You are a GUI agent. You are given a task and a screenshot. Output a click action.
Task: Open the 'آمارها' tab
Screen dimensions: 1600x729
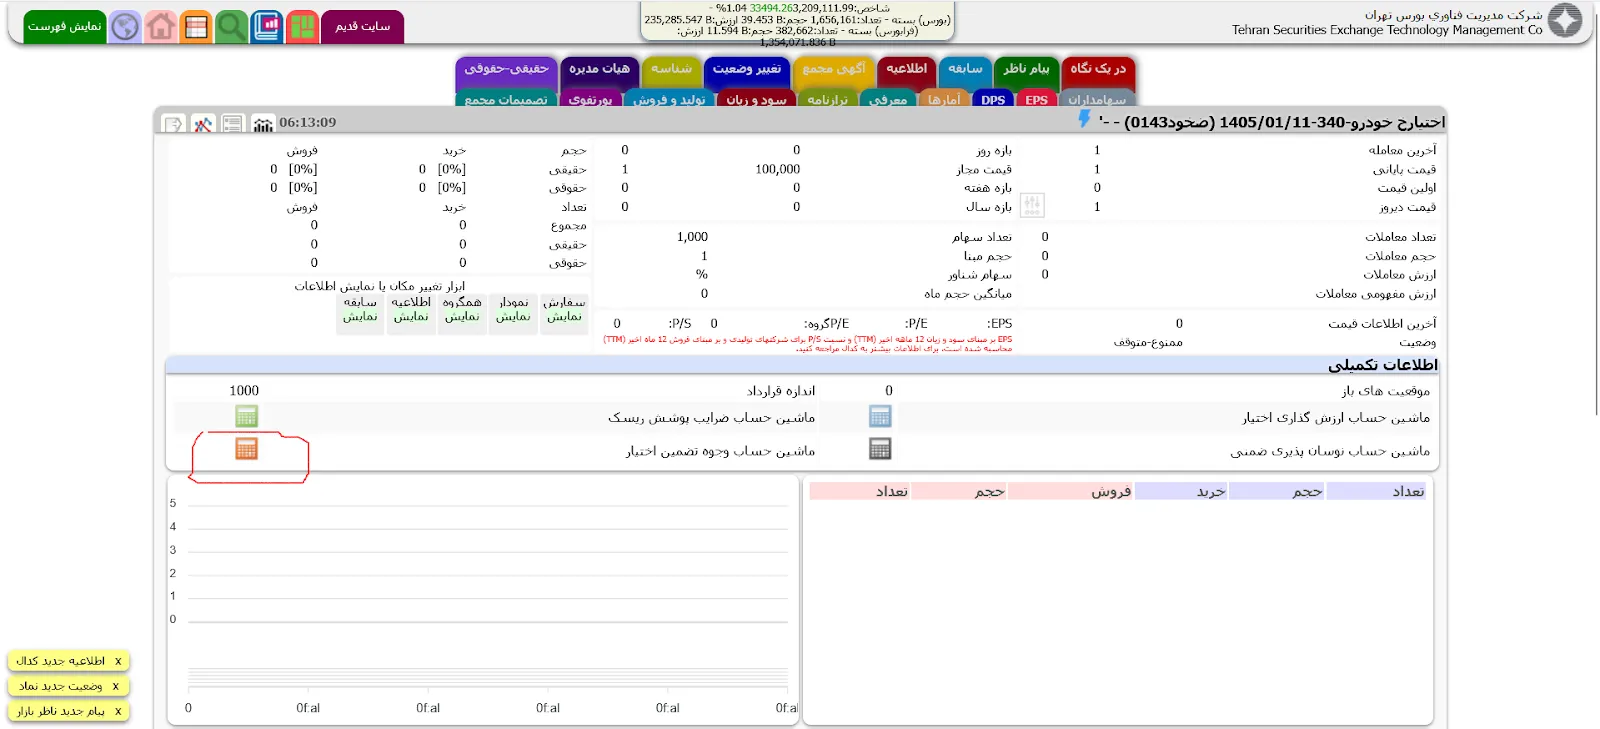click(x=944, y=100)
